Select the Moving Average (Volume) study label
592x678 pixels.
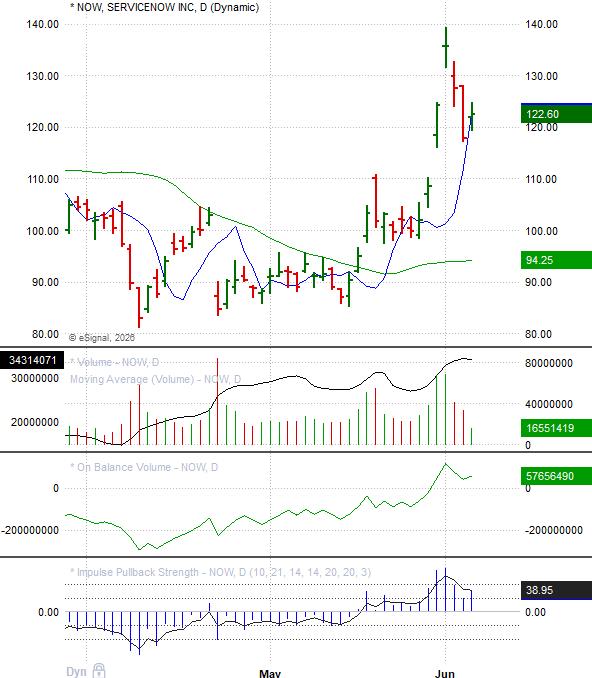point(156,379)
